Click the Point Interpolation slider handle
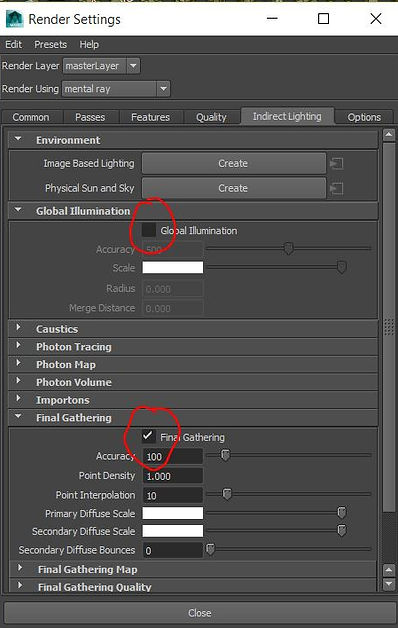This screenshot has height=628, width=398. [x=227, y=494]
